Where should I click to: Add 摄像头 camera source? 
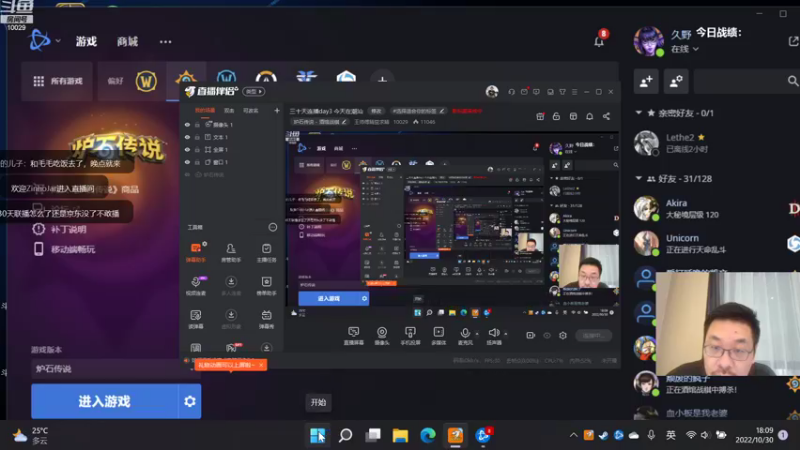382,336
